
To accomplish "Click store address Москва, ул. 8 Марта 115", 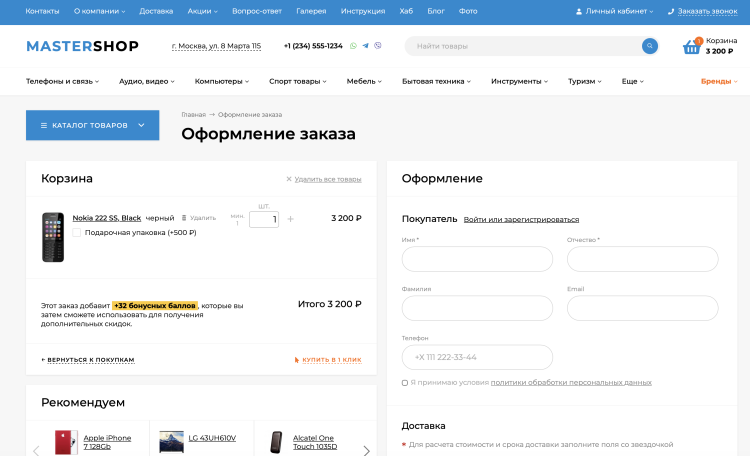I will 216,46.
